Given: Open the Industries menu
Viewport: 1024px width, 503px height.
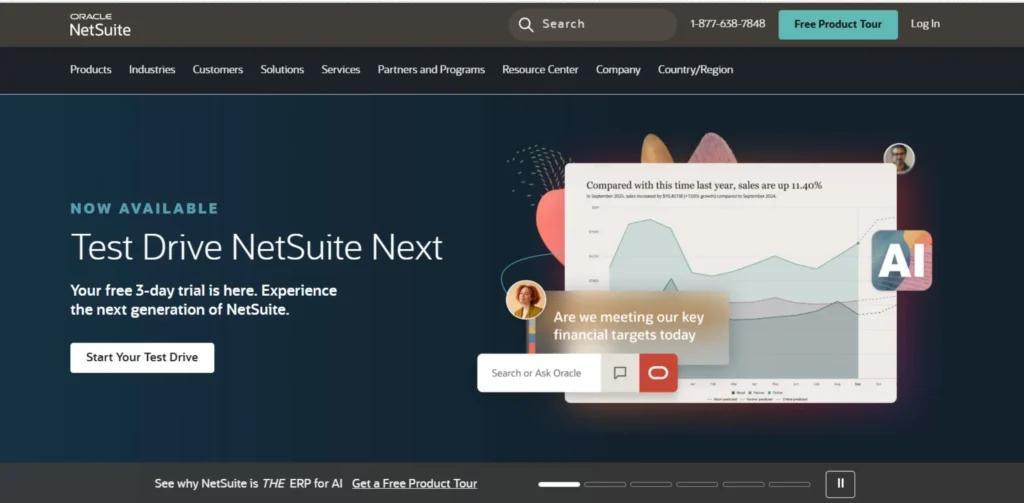Looking at the screenshot, I should pos(152,69).
